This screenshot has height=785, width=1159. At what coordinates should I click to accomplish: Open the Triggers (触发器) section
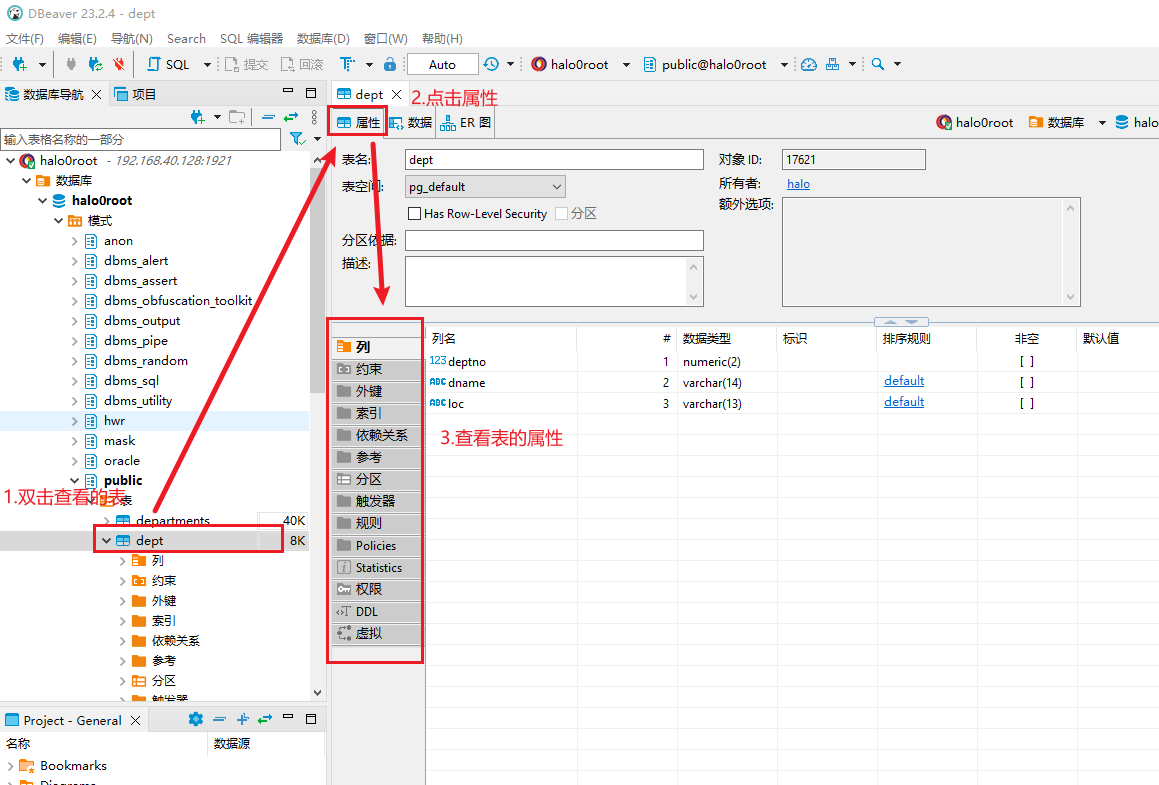377,501
